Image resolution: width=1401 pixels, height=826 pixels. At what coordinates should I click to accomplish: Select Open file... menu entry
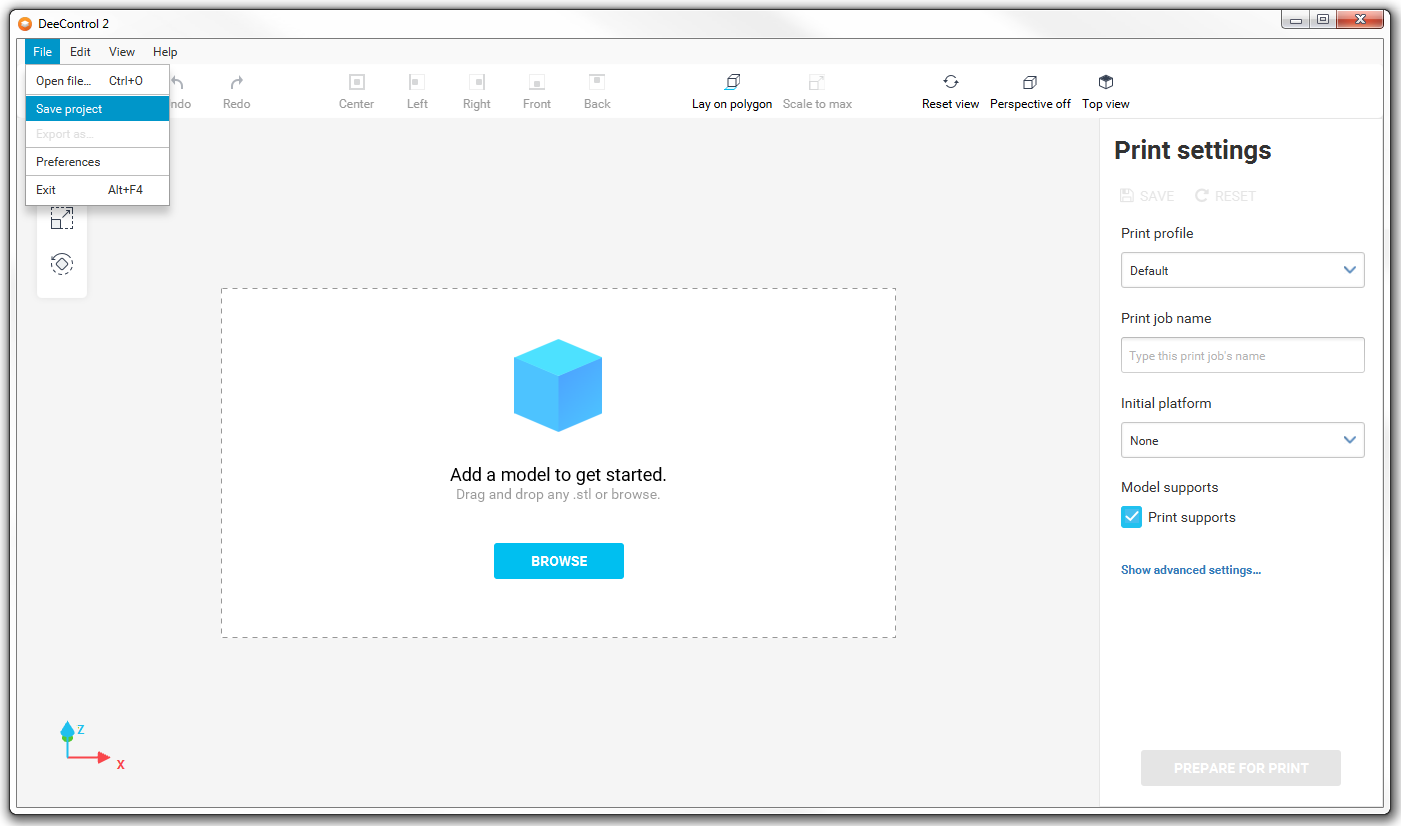[x=64, y=81]
